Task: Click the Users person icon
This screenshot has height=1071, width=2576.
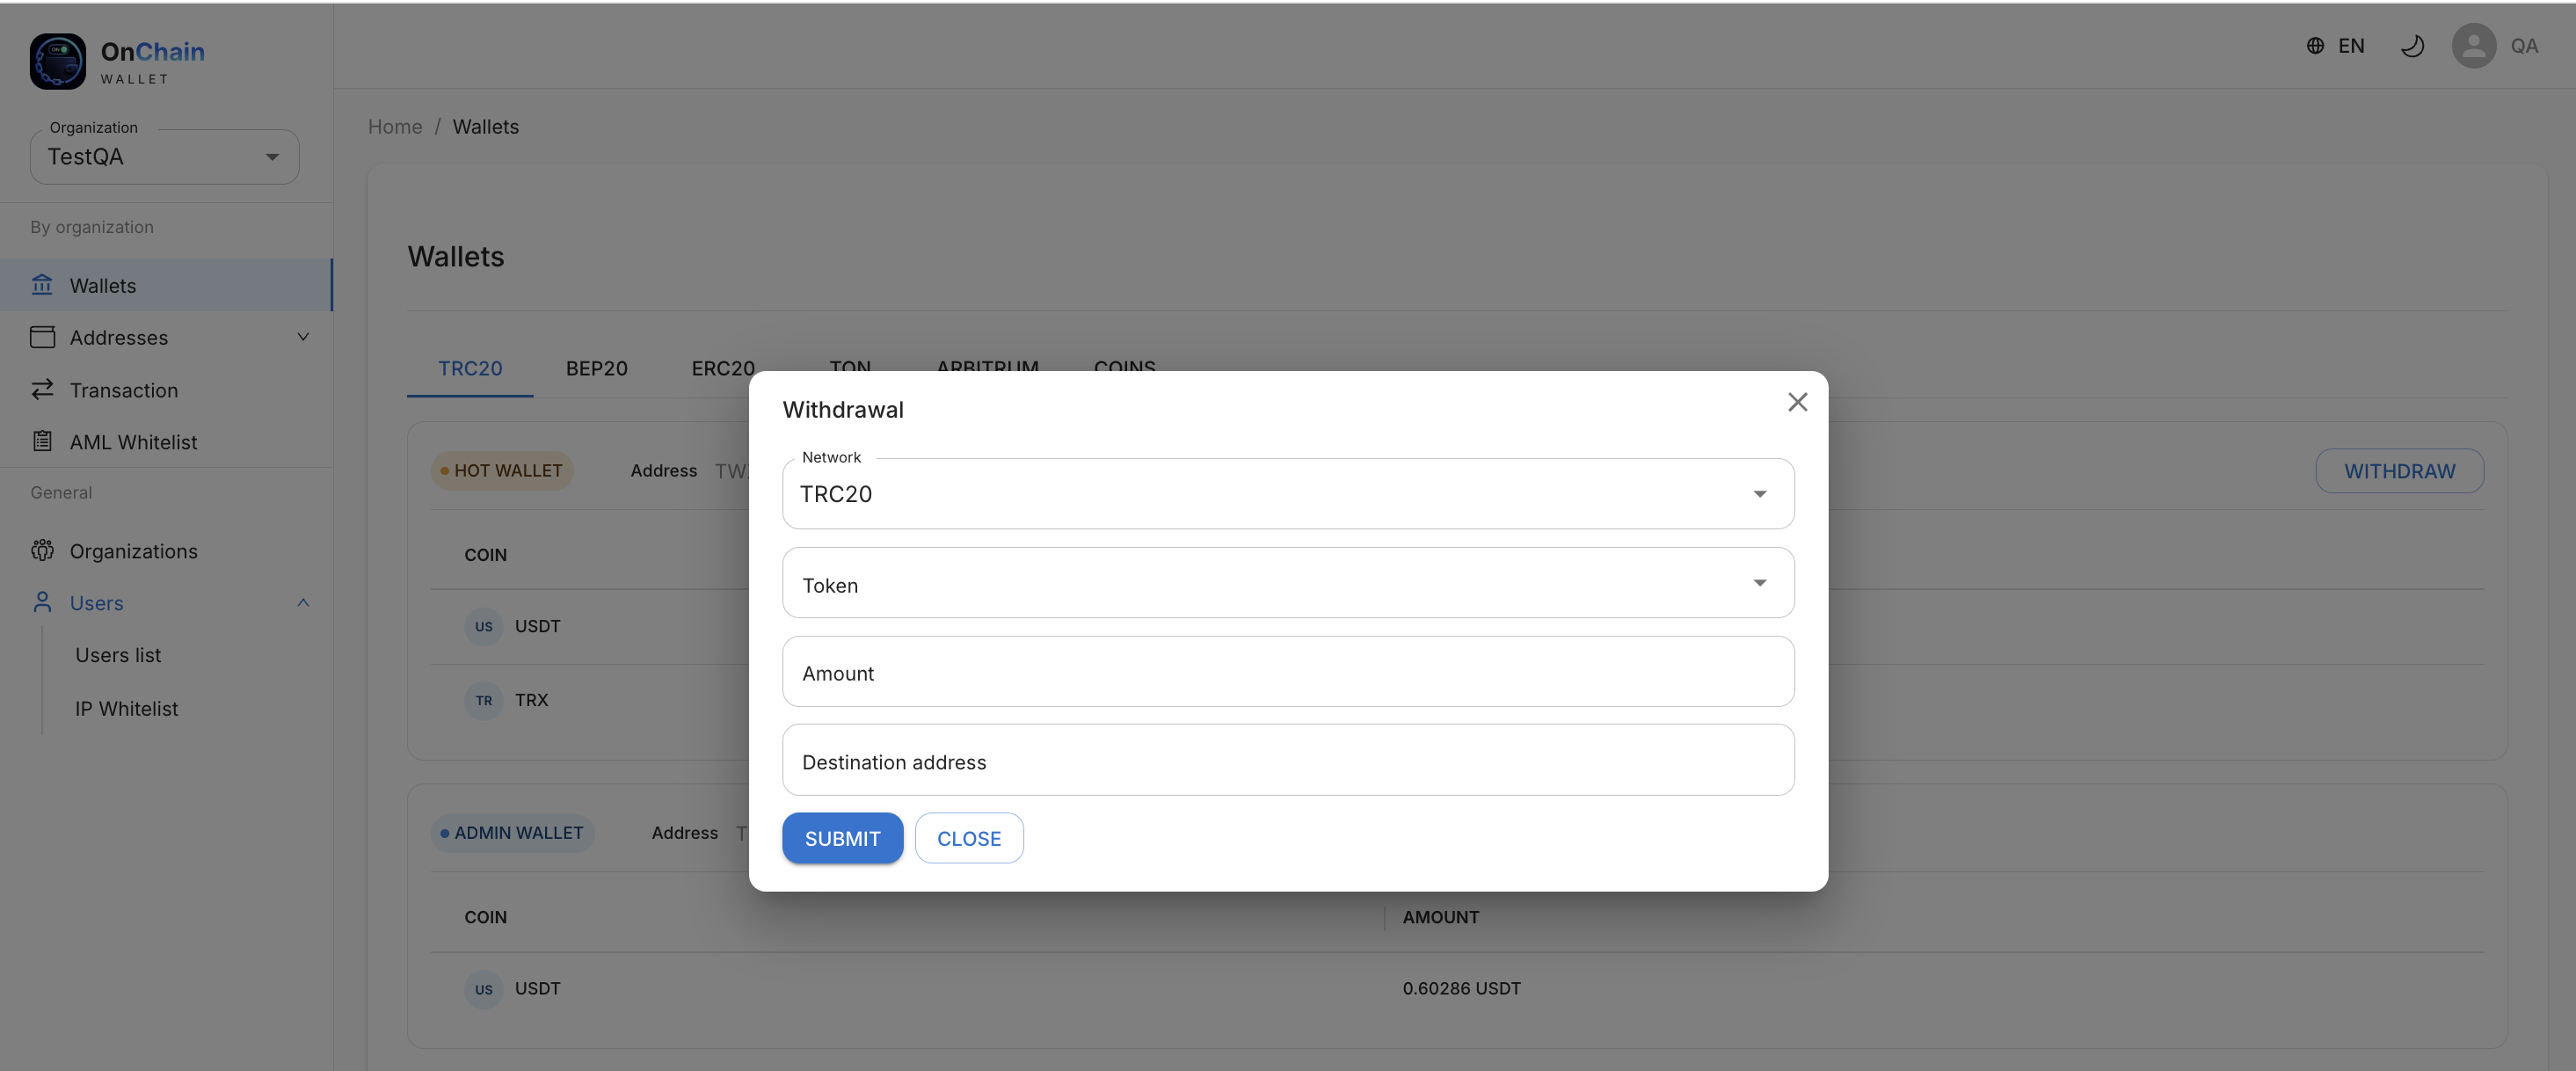Action: point(42,602)
